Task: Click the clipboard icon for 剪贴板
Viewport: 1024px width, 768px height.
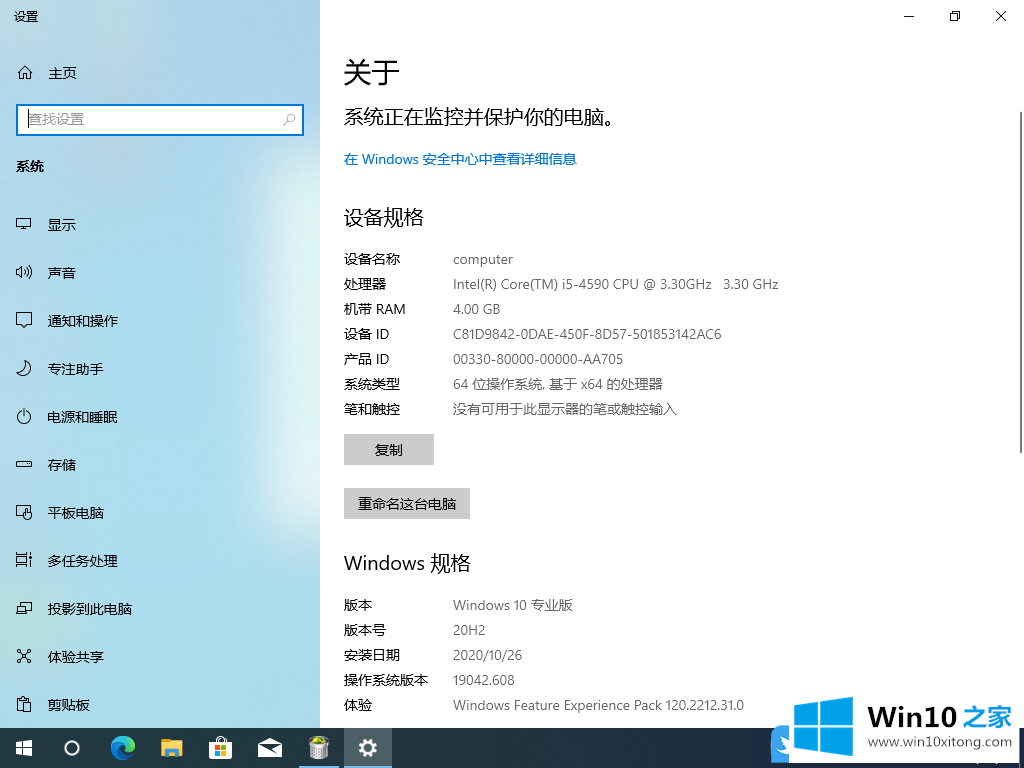Action: [x=24, y=705]
